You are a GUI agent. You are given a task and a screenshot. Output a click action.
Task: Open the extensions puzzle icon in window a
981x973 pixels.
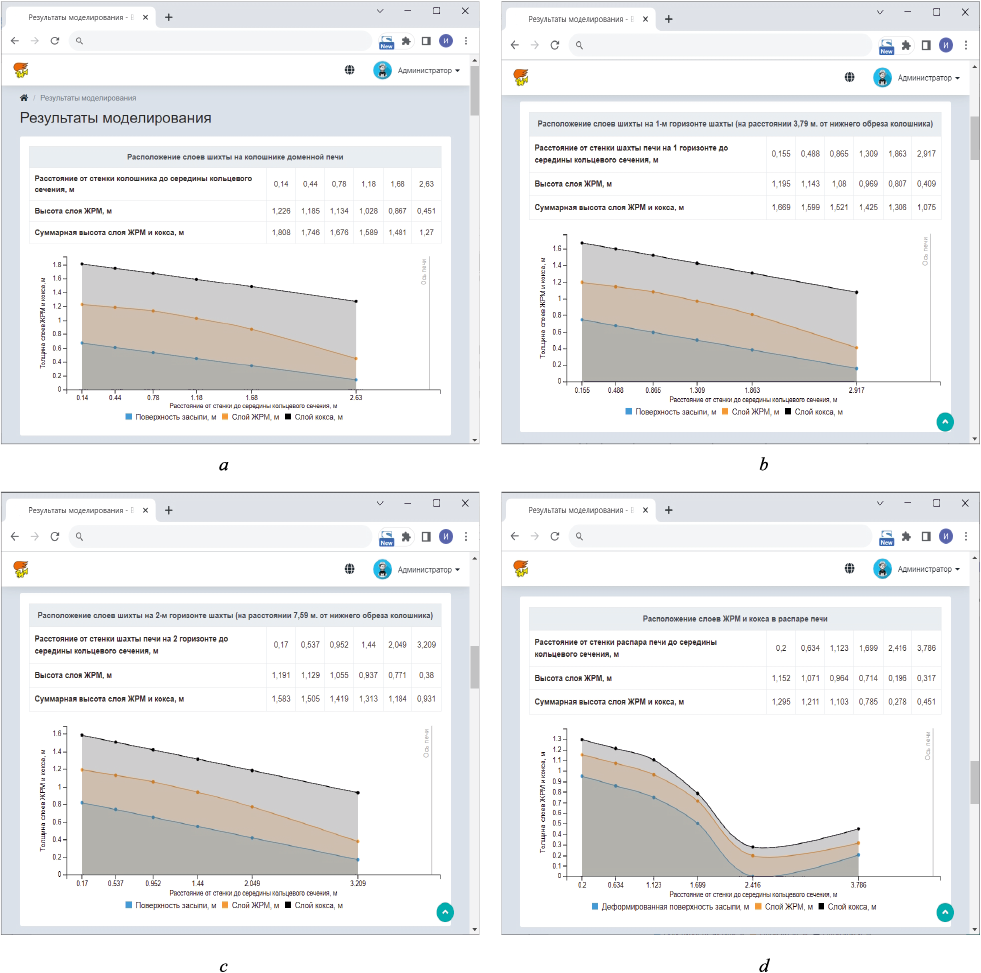click(406, 41)
